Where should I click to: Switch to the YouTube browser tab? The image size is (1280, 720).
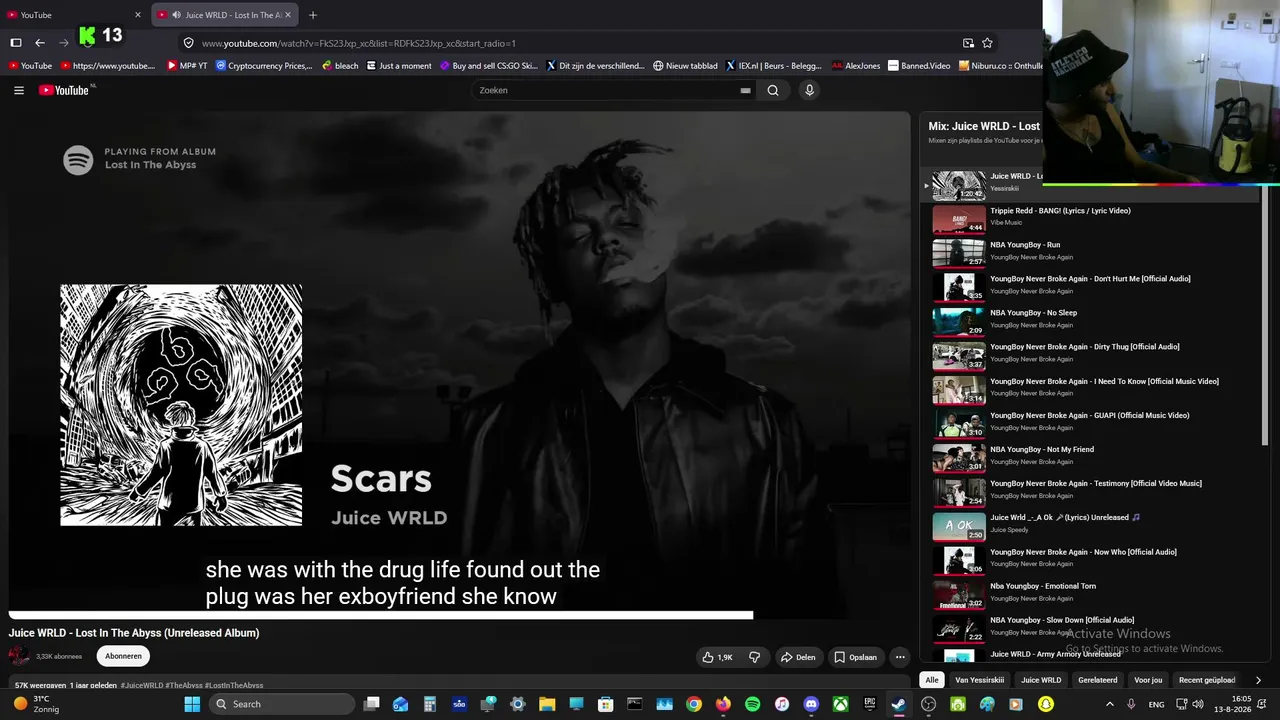point(75,15)
